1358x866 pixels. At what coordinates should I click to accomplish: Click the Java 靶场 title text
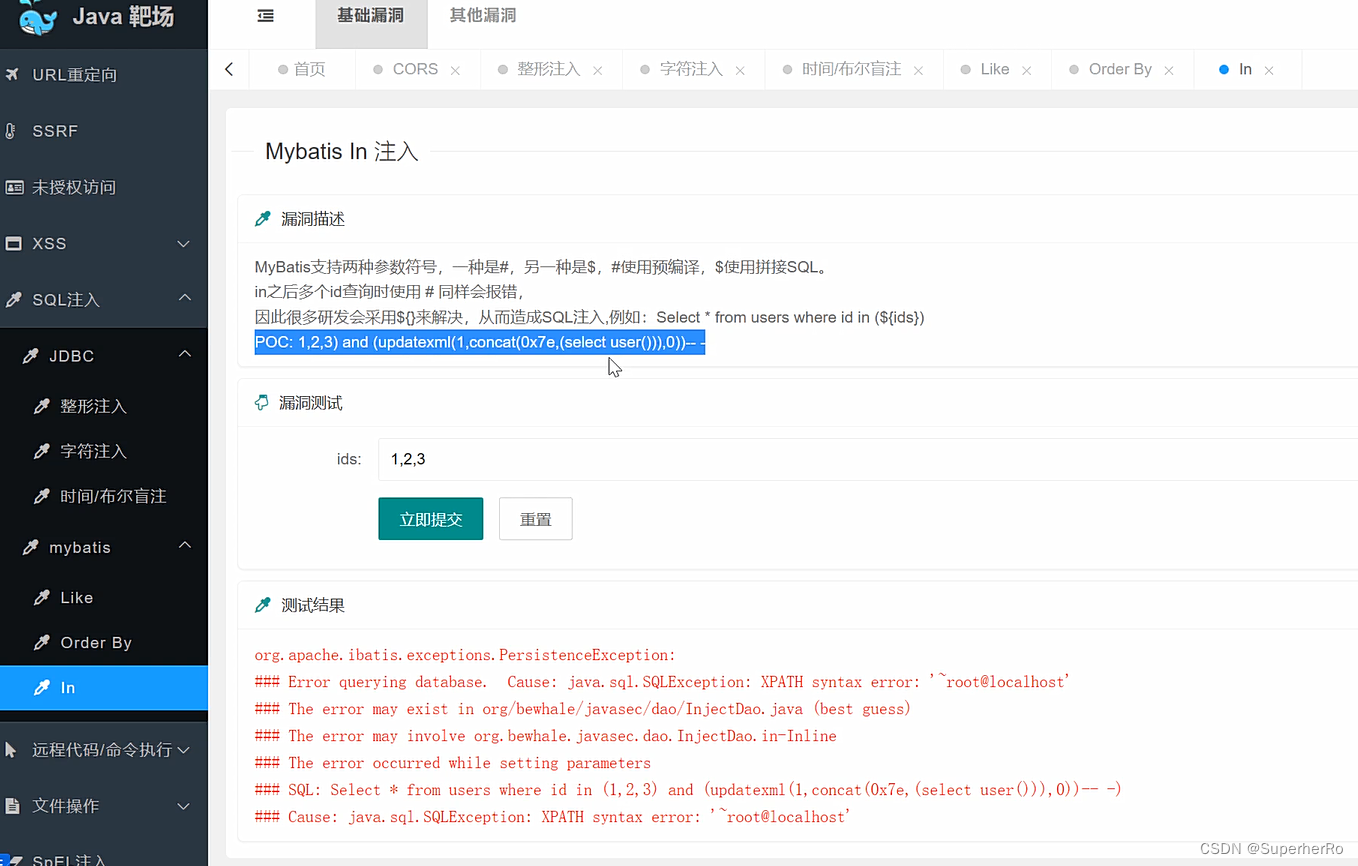pyautogui.click(x=123, y=16)
